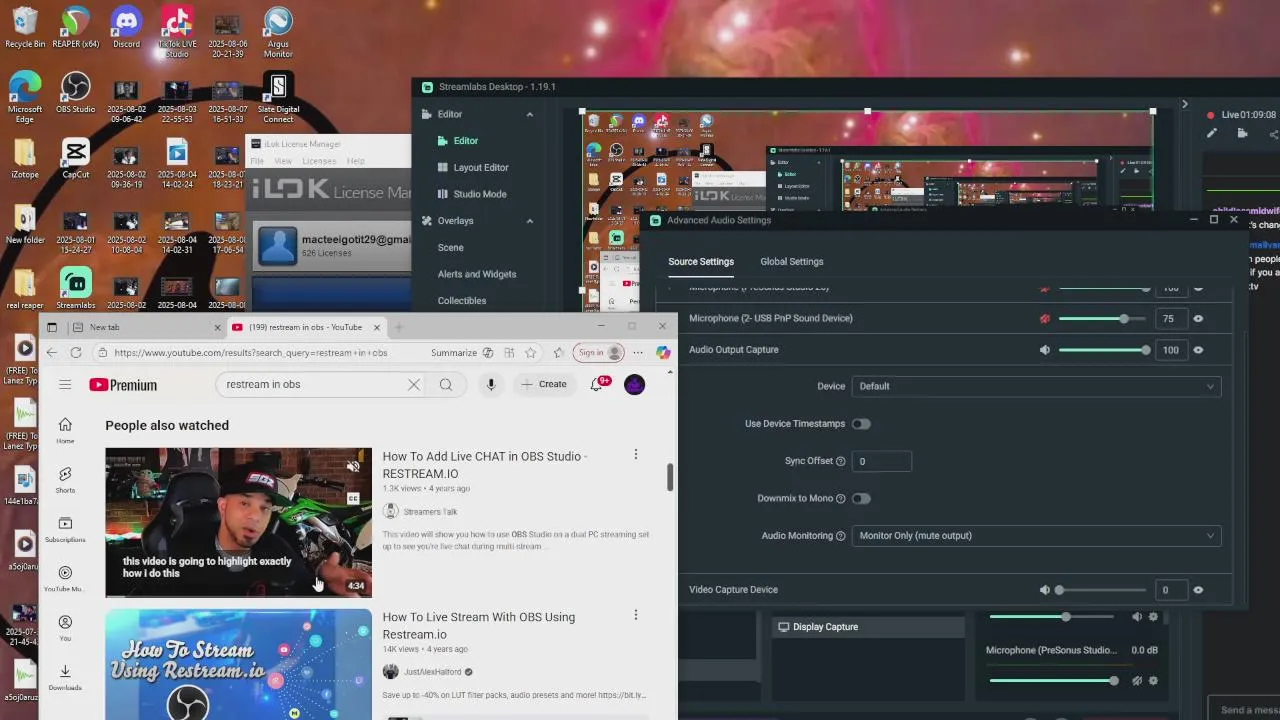Viewport: 1280px width, 720px height.
Task: Click the Sync Offset input field
Action: 881,461
